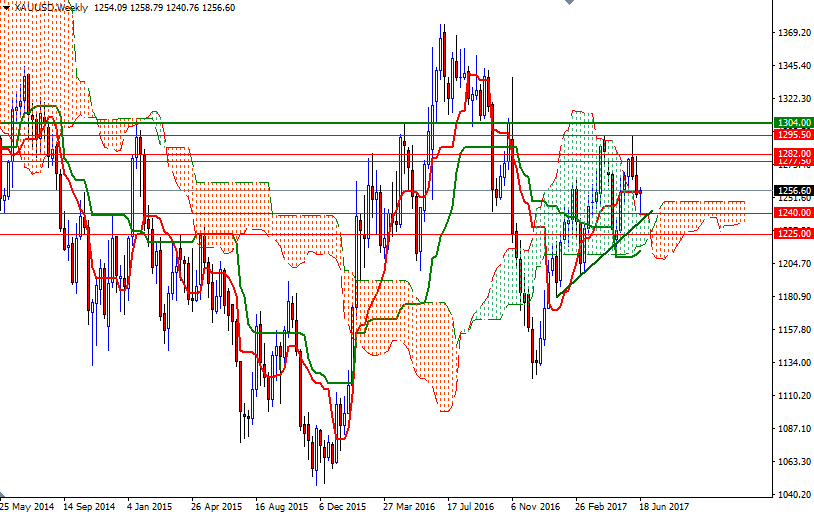Click the XAUUSD,Weekly chart title

[51, 7]
